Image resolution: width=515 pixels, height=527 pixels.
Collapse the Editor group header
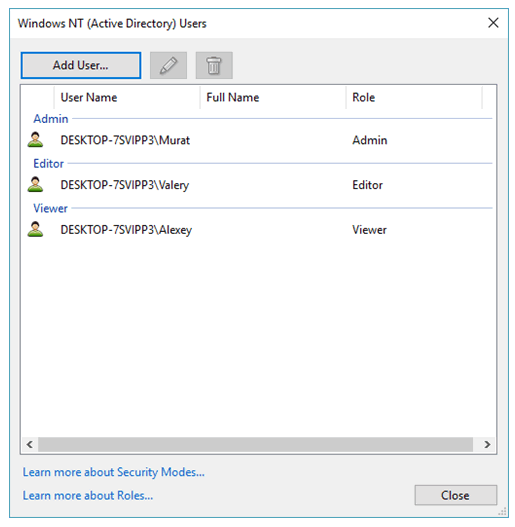[48, 164]
